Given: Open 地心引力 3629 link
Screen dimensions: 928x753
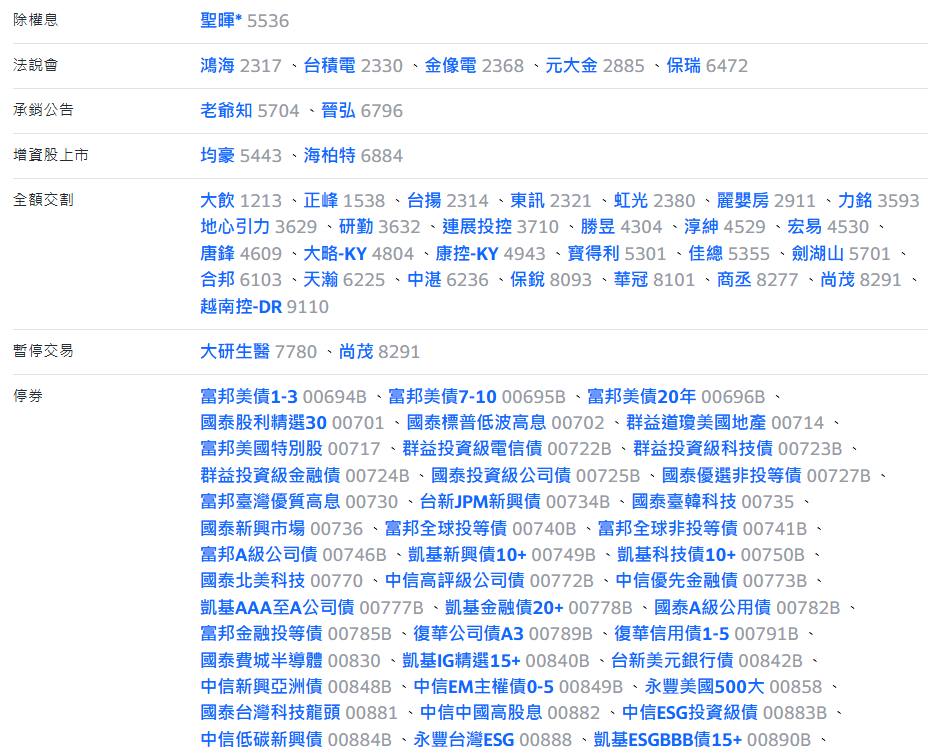Looking at the screenshot, I should click(x=259, y=227).
